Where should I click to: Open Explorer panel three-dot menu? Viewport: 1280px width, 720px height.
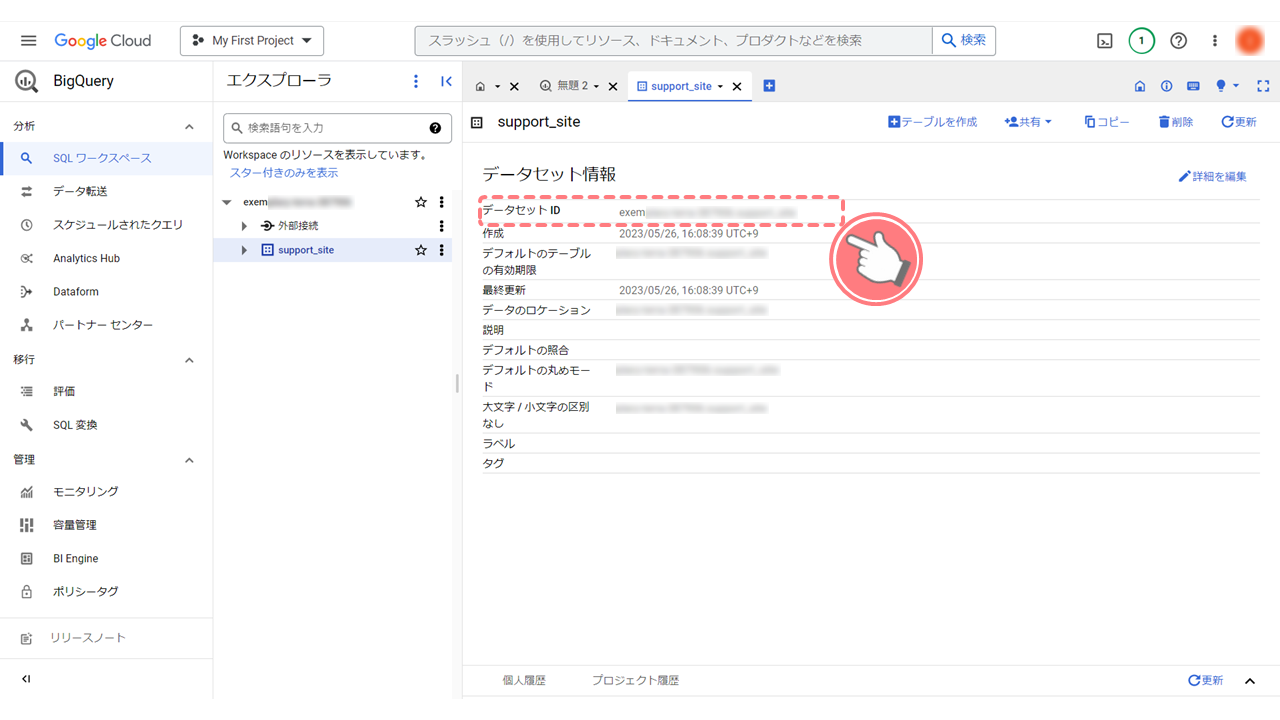(416, 81)
